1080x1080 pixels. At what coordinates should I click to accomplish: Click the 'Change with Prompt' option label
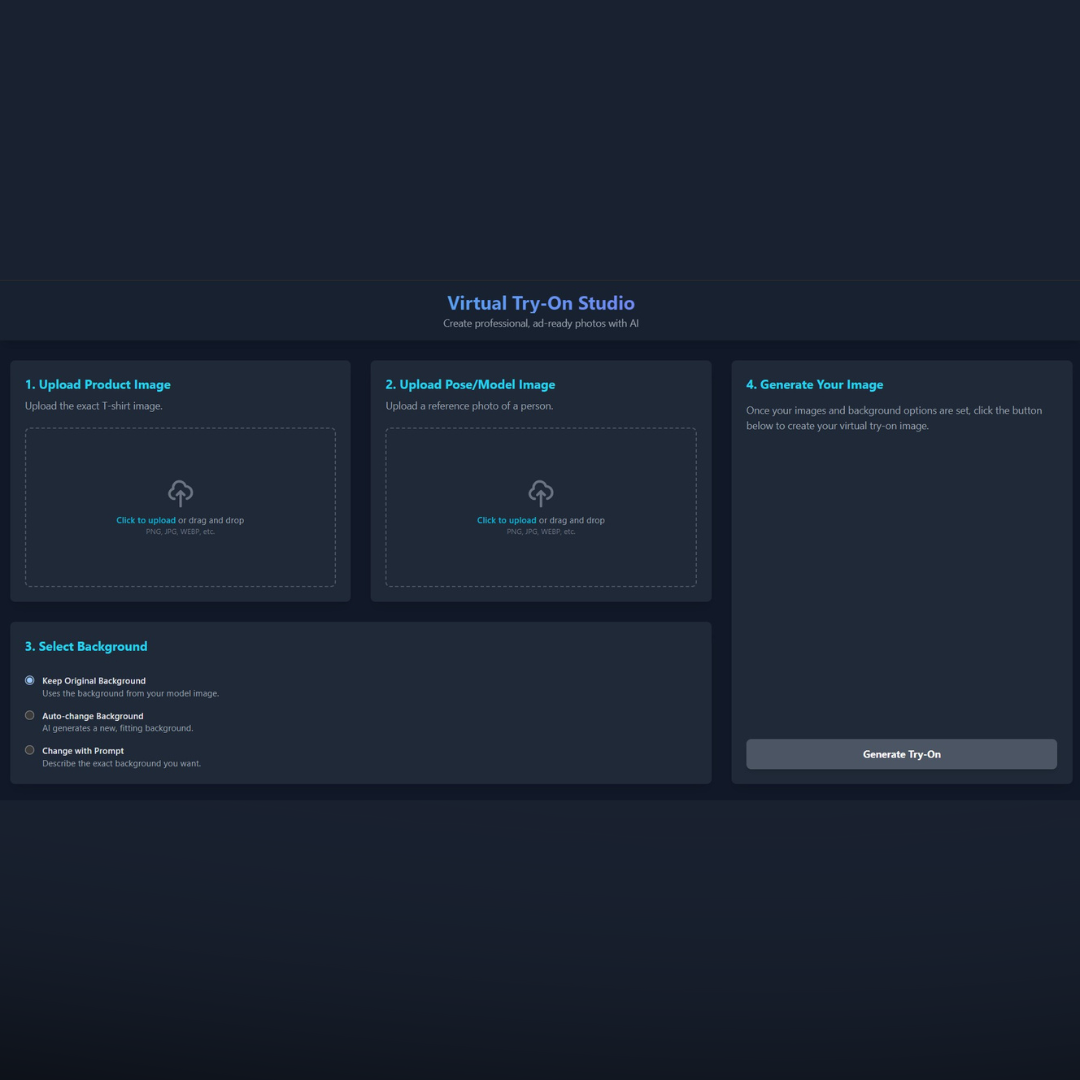(x=83, y=751)
